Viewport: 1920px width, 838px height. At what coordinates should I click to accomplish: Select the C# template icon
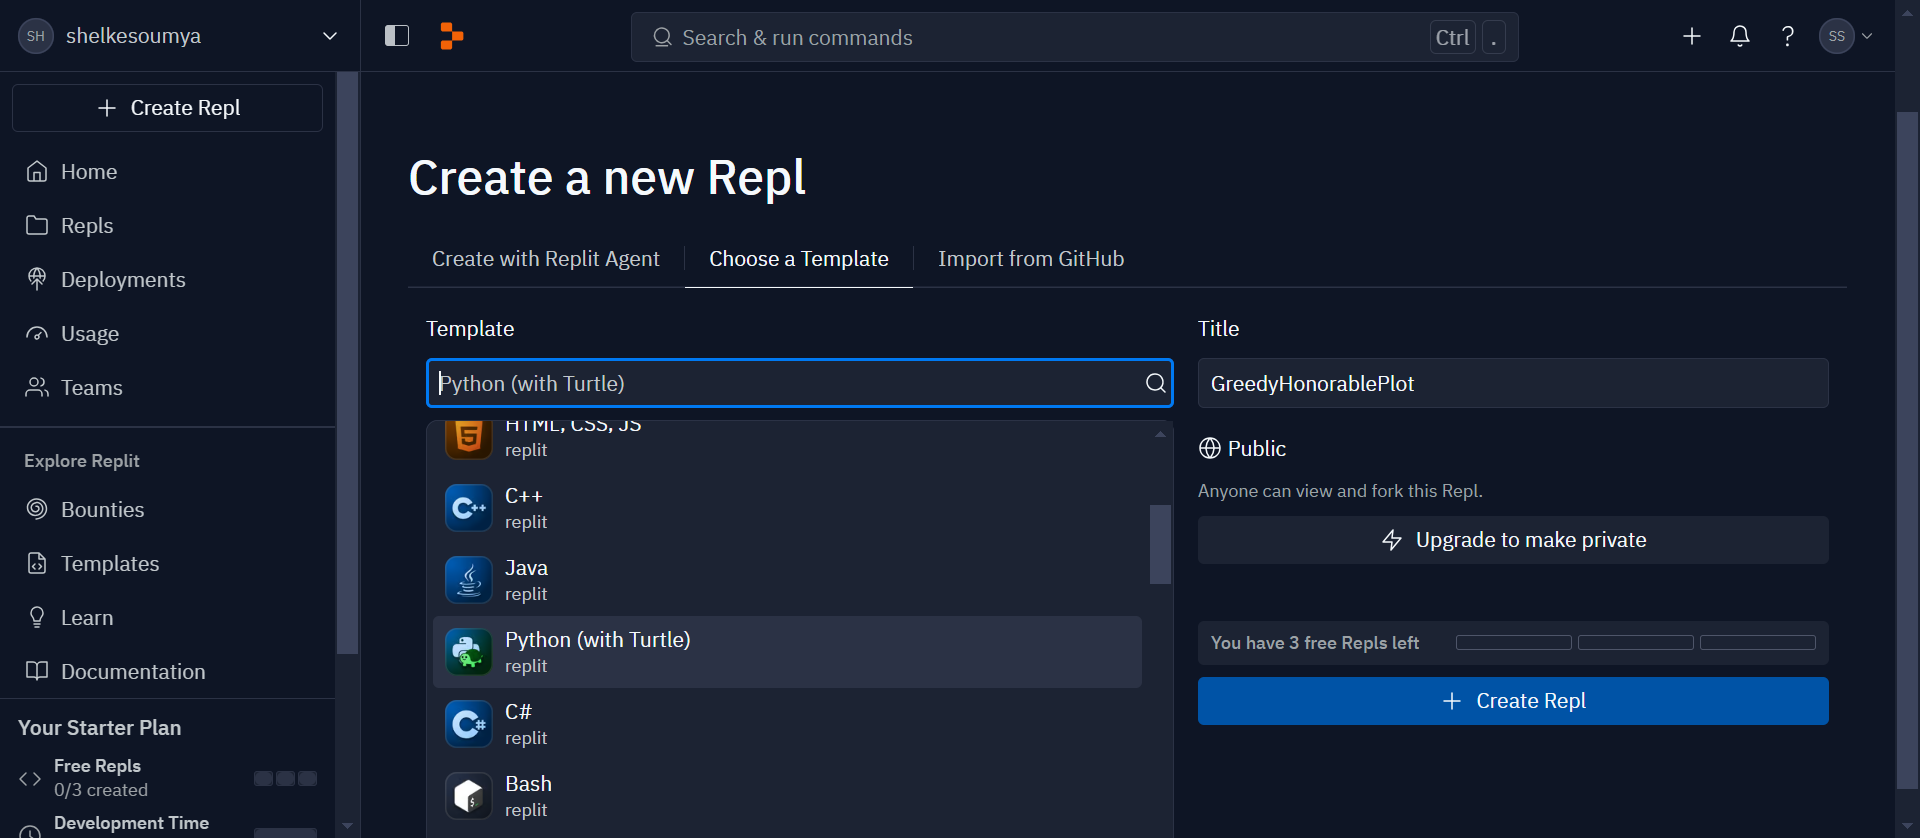[469, 724]
